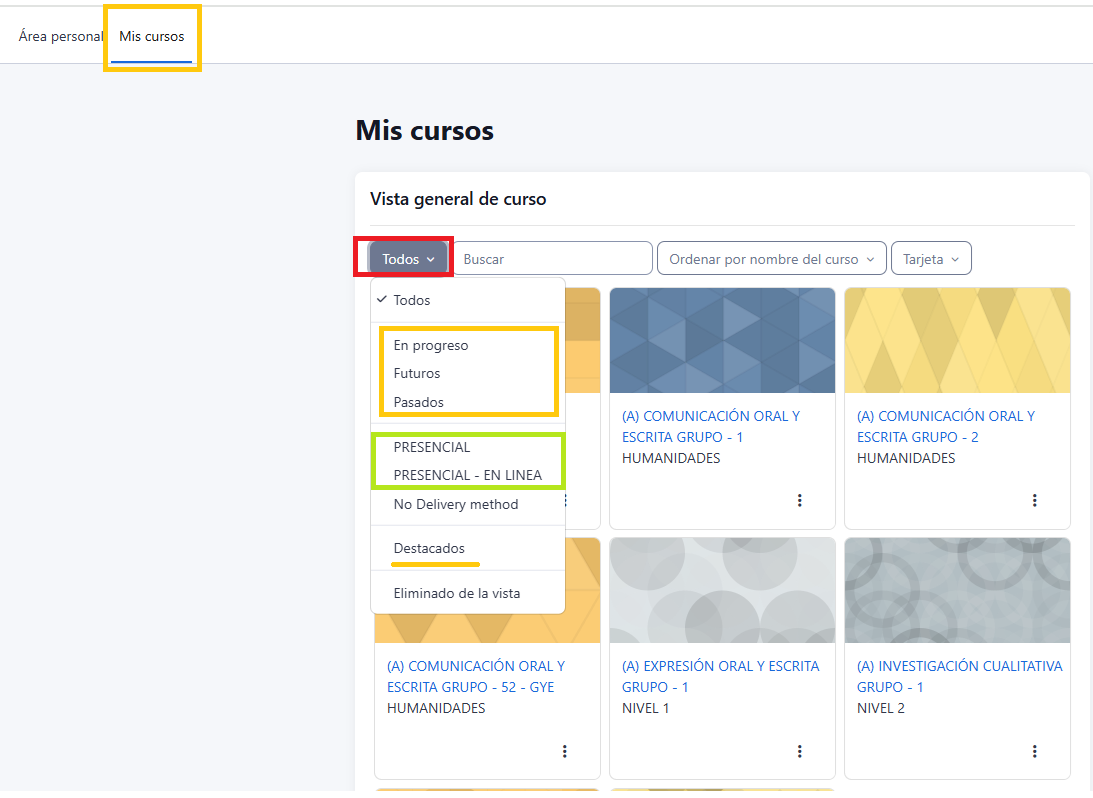Viewport: 1093px width, 798px height.
Task: Open three-dot menu for Grupo 52 GYE course
Action: (x=564, y=751)
